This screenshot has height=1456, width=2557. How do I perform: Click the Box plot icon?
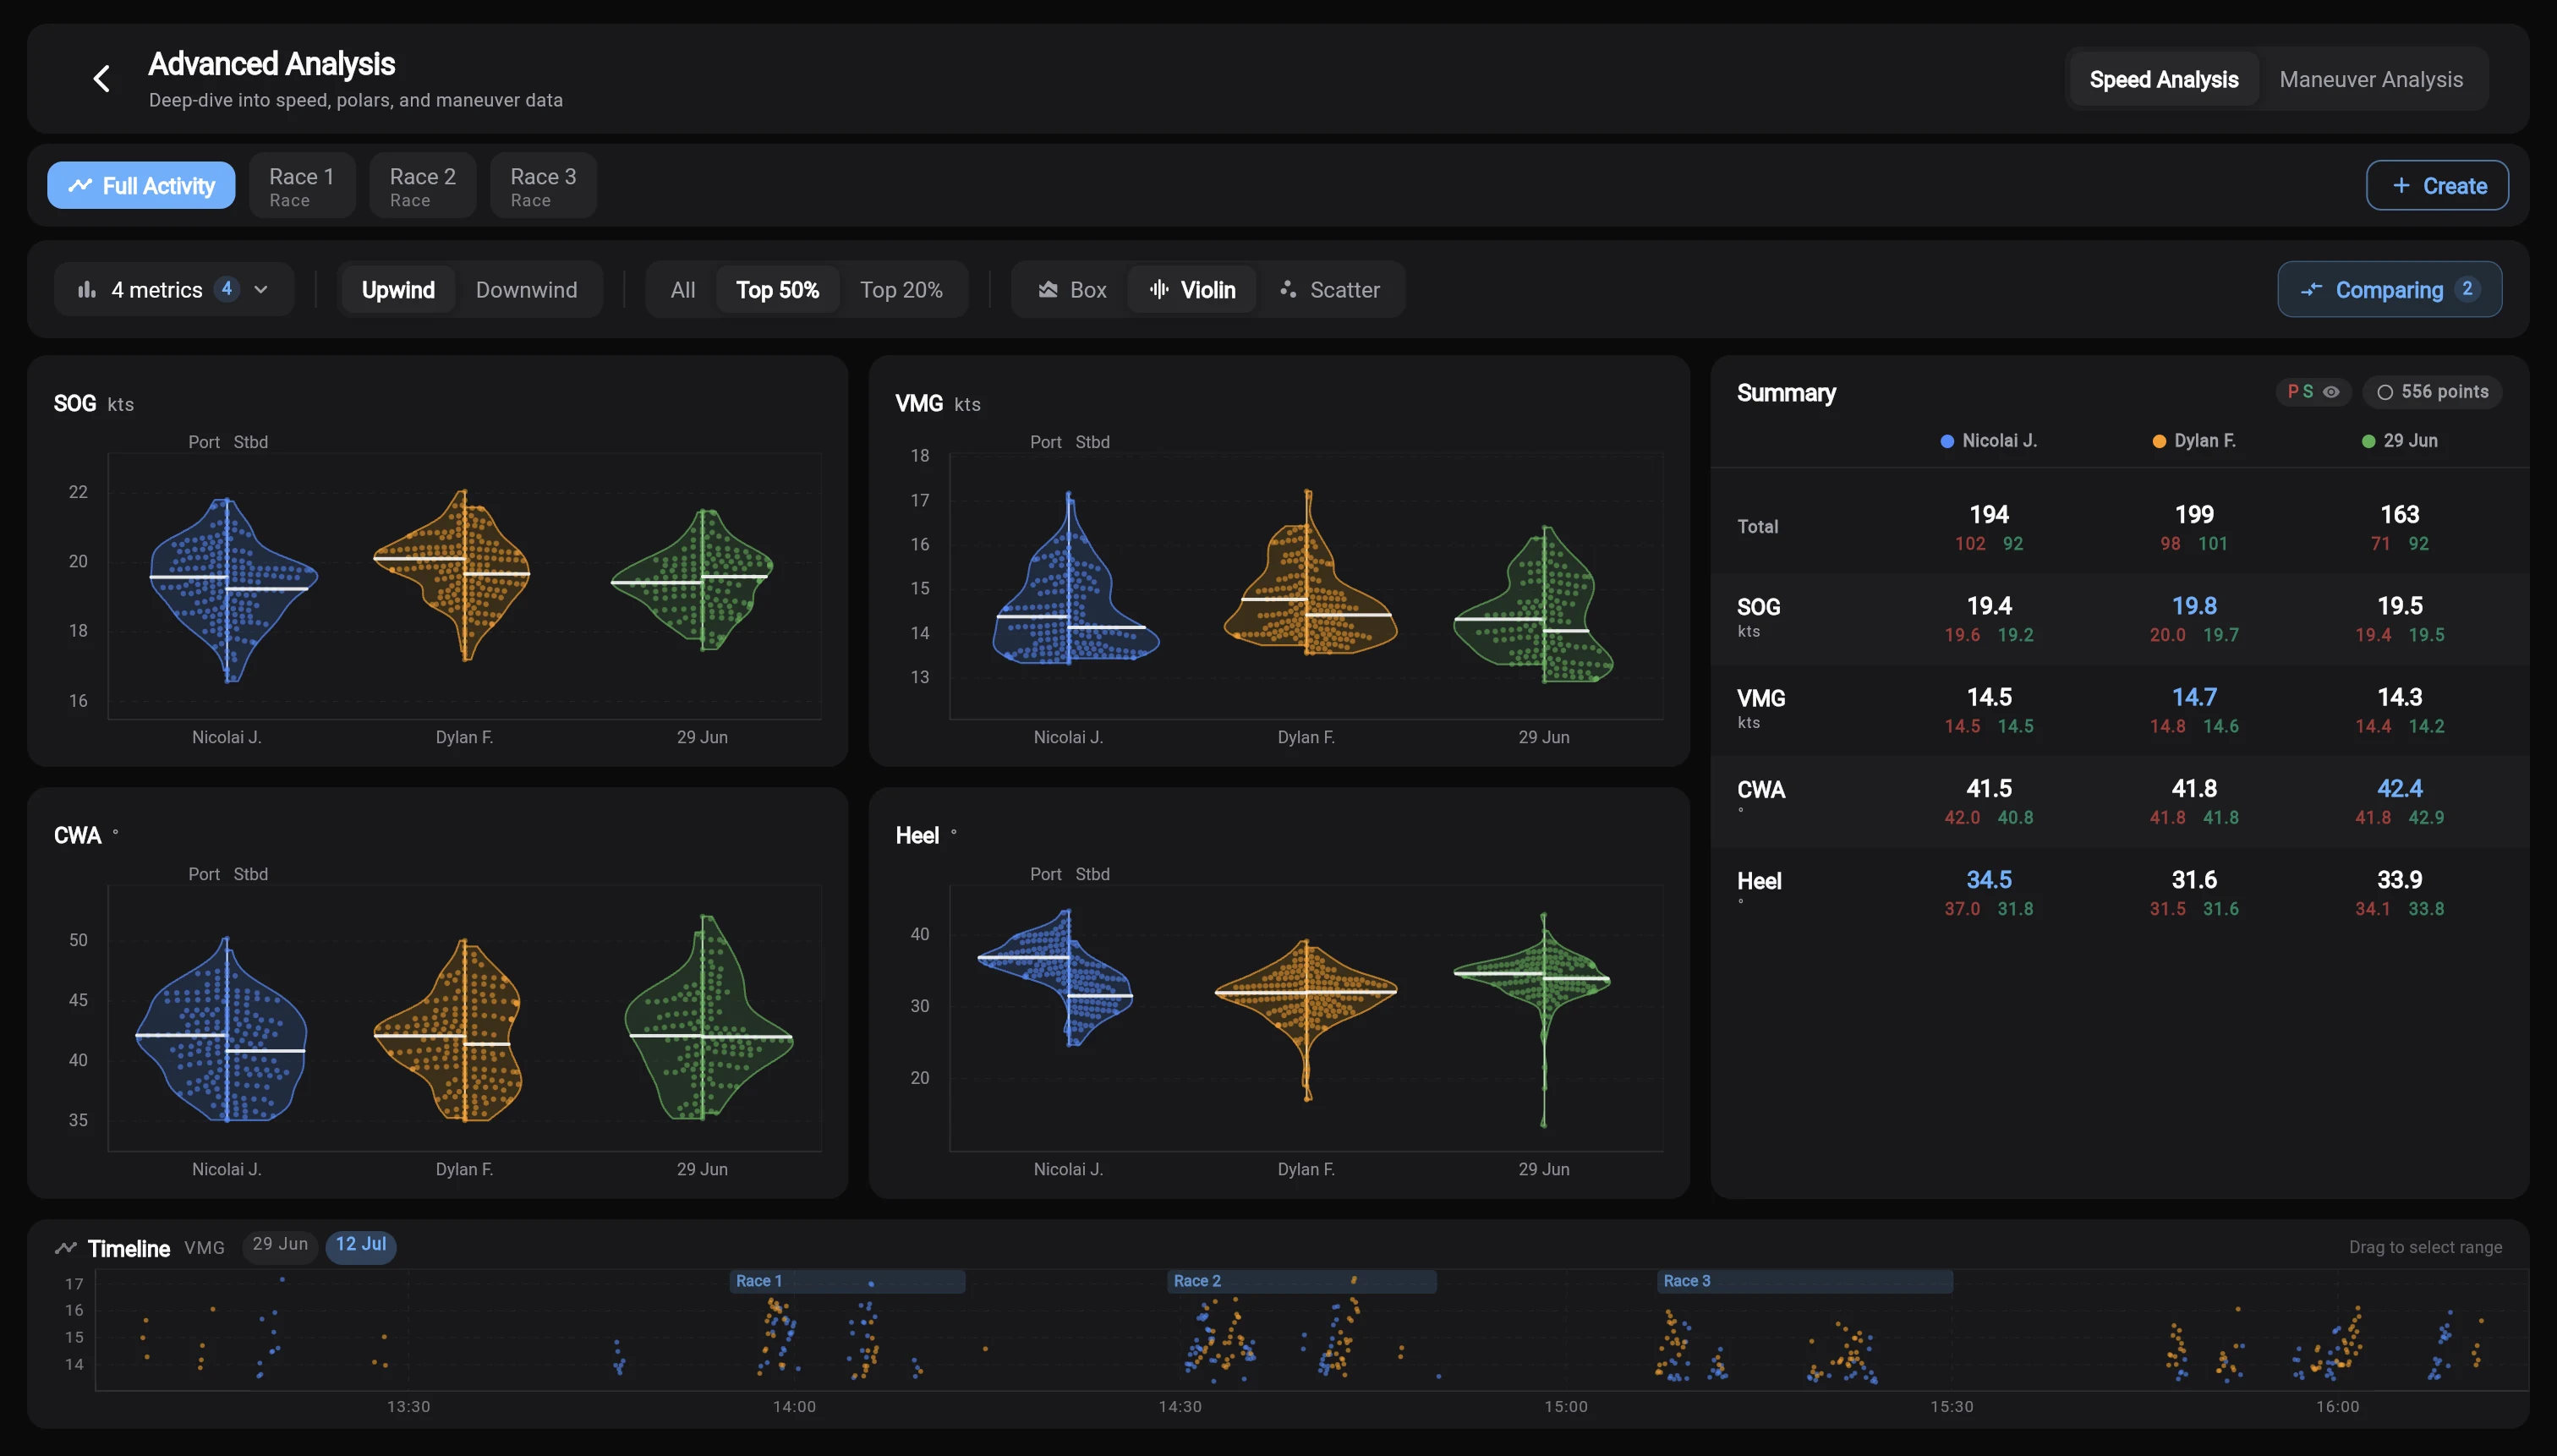click(1047, 290)
